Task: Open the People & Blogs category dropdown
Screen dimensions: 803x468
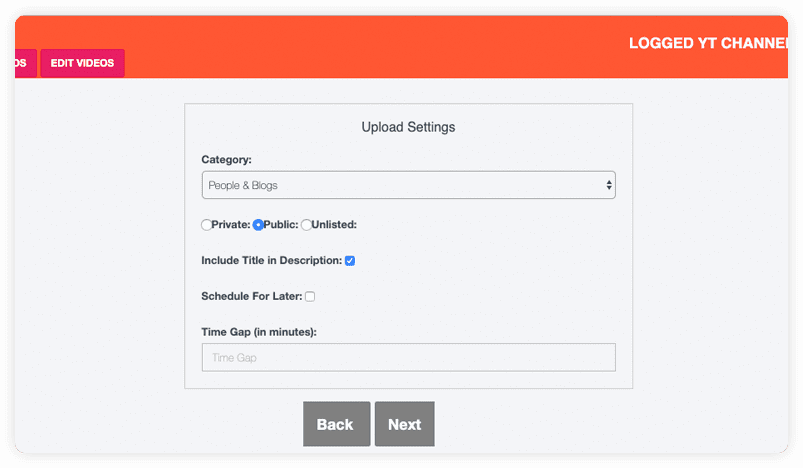Action: (x=408, y=185)
